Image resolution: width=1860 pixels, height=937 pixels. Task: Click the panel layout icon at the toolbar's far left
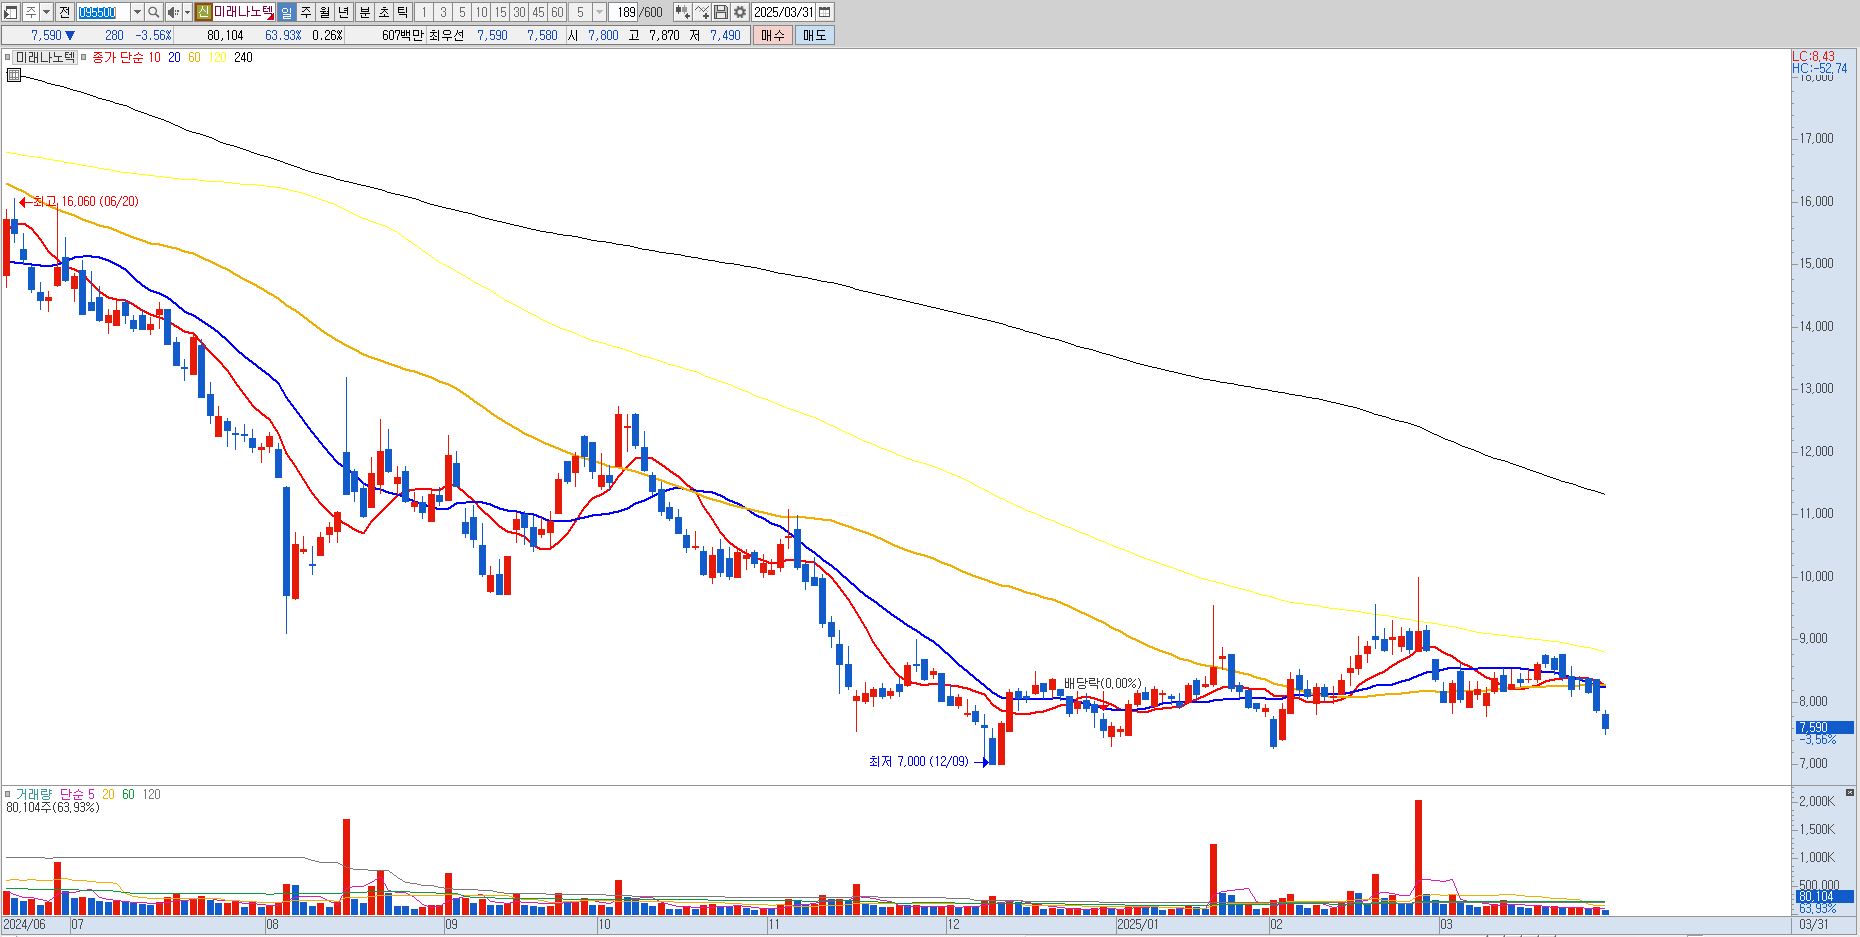click(x=10, y=12)
